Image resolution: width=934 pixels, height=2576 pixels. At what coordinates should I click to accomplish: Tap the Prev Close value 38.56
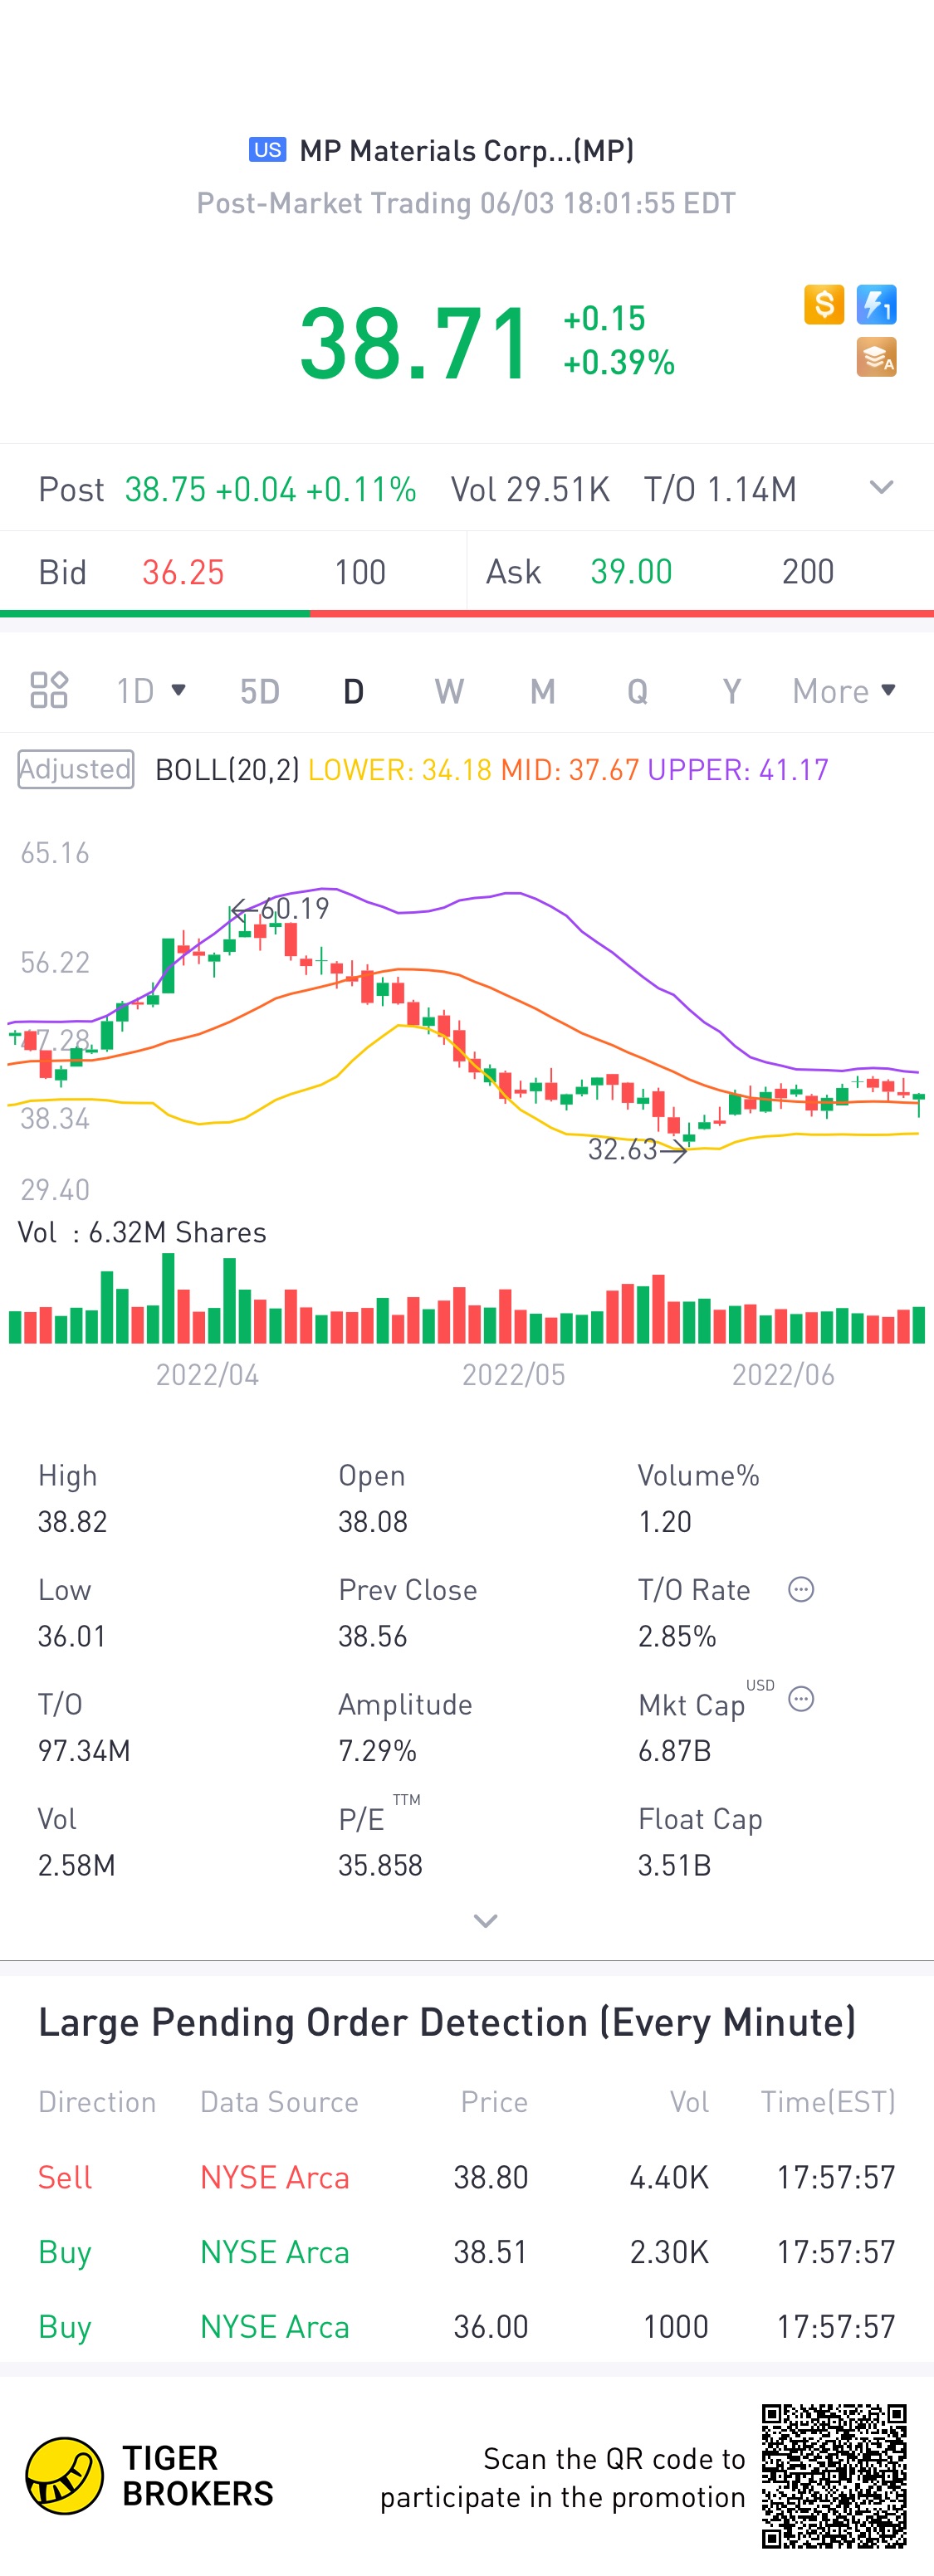373,1636
